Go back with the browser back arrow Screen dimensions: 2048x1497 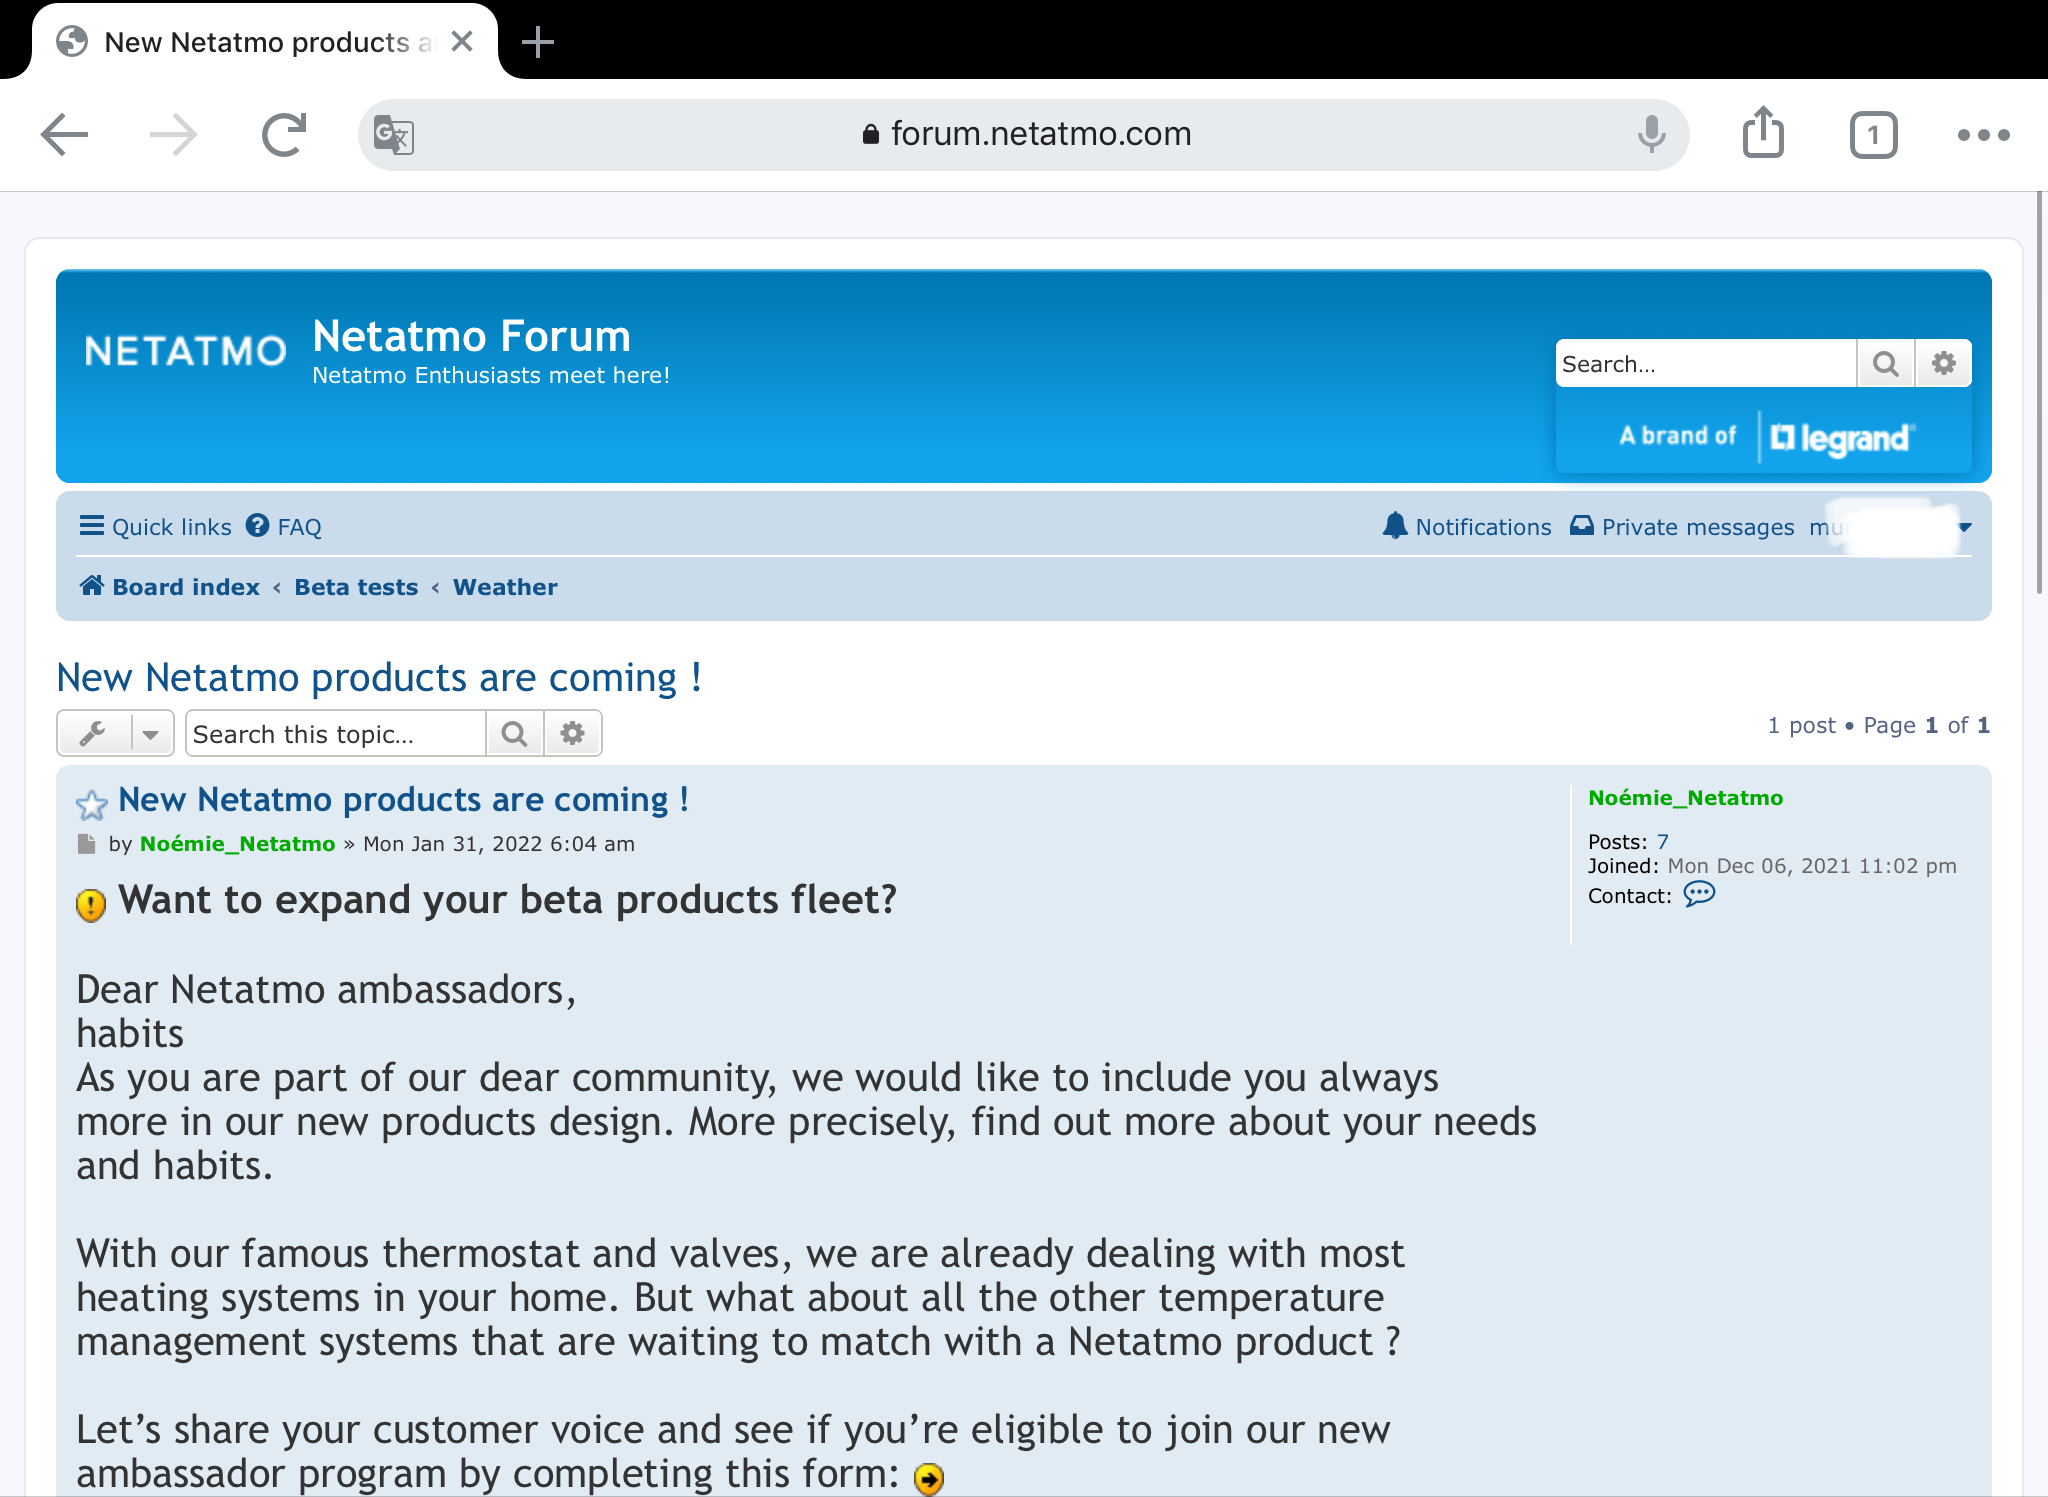tap(65, 134)
